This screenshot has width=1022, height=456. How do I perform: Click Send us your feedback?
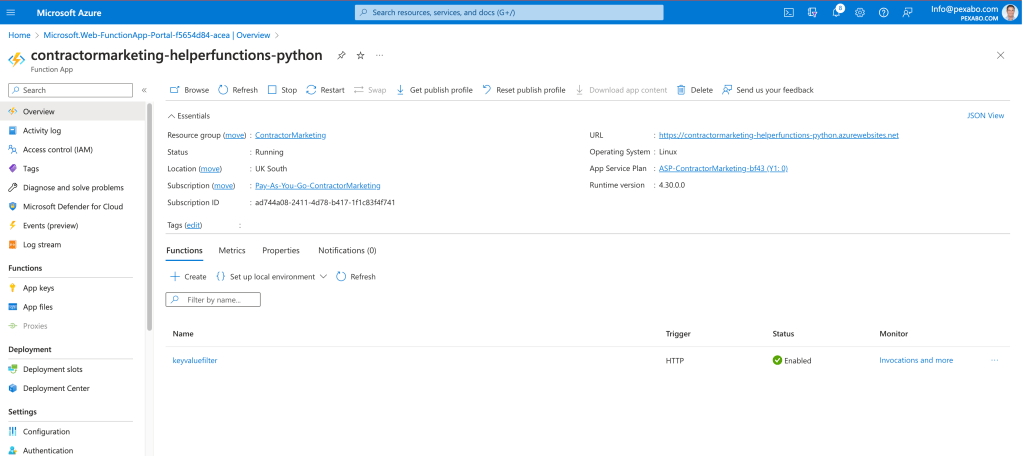(768, 90)
